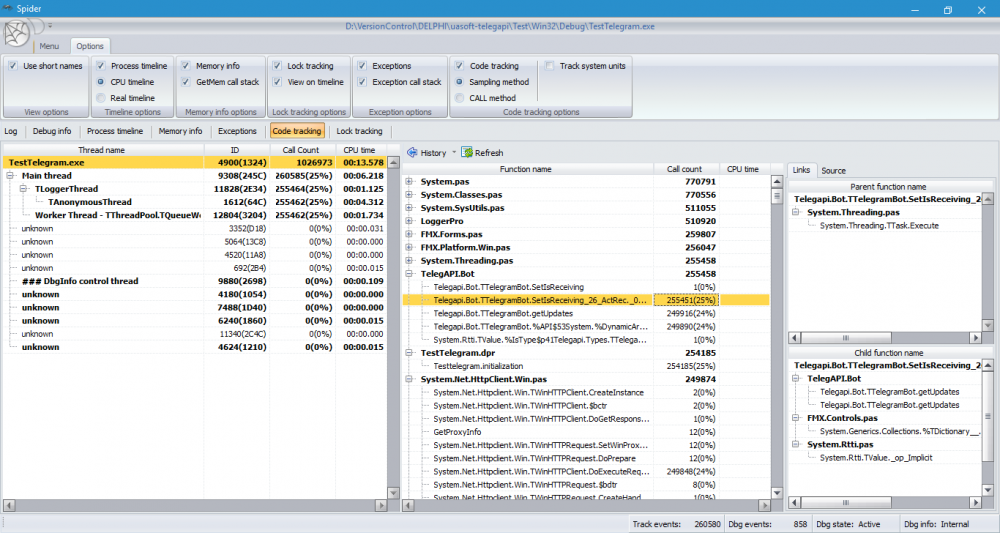Toggle GetMem call stack checkbox
Viewport: 1000px width, 533px height.
click(186, 82)
